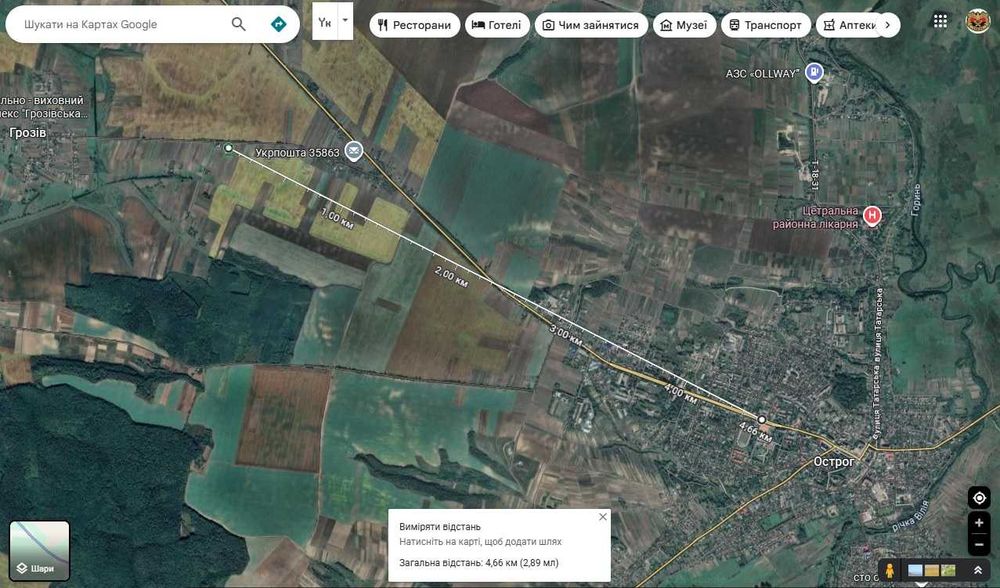Click the search magnifier icon
1000x588 pixels.
point(239,24)
